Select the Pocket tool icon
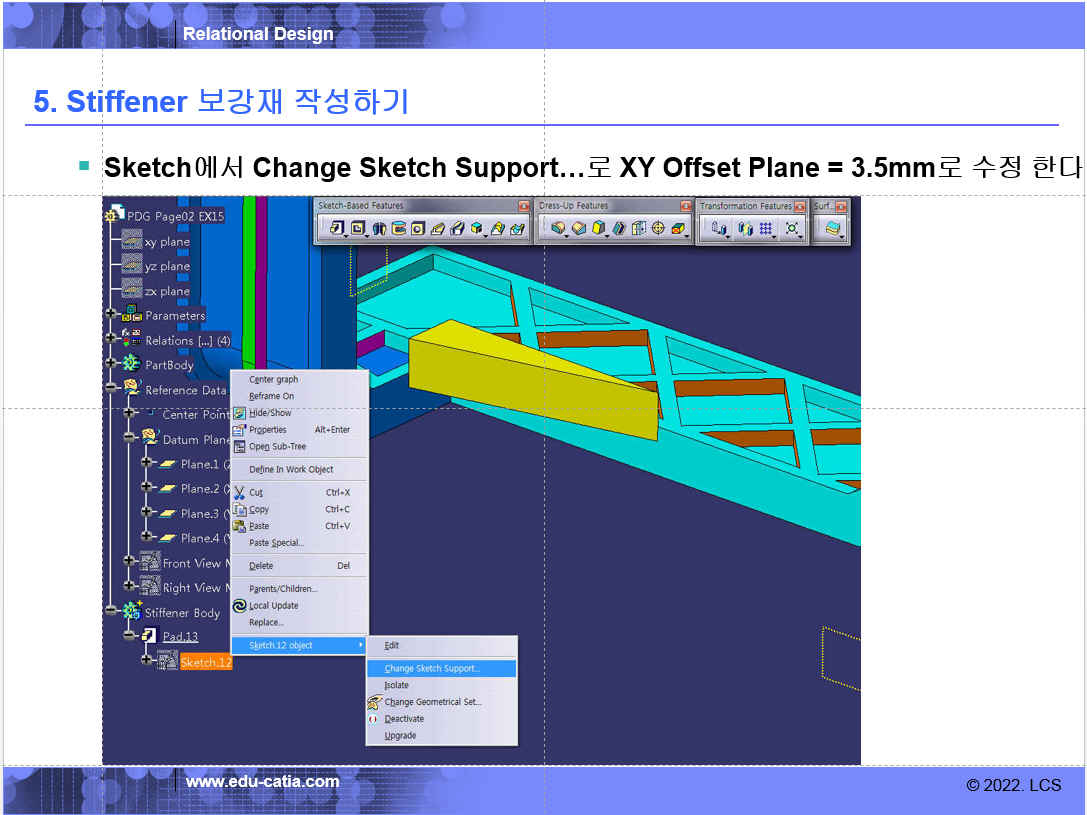 357,228
